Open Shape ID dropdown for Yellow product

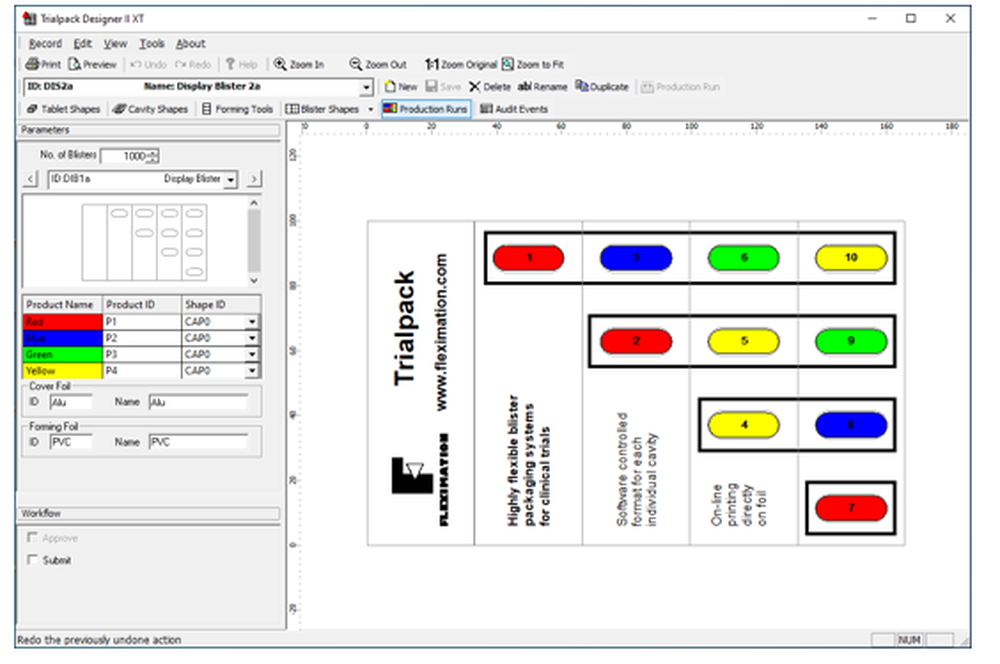coord(253,371)
